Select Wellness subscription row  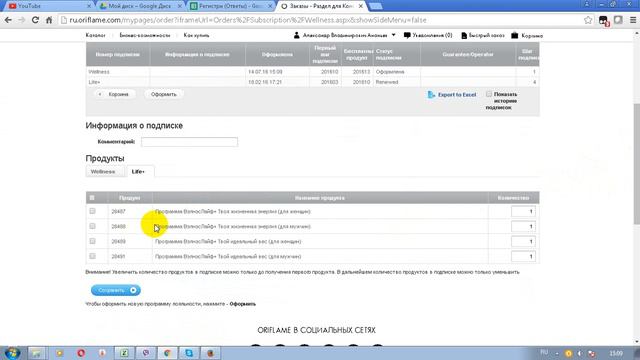[x=312, y=72]
